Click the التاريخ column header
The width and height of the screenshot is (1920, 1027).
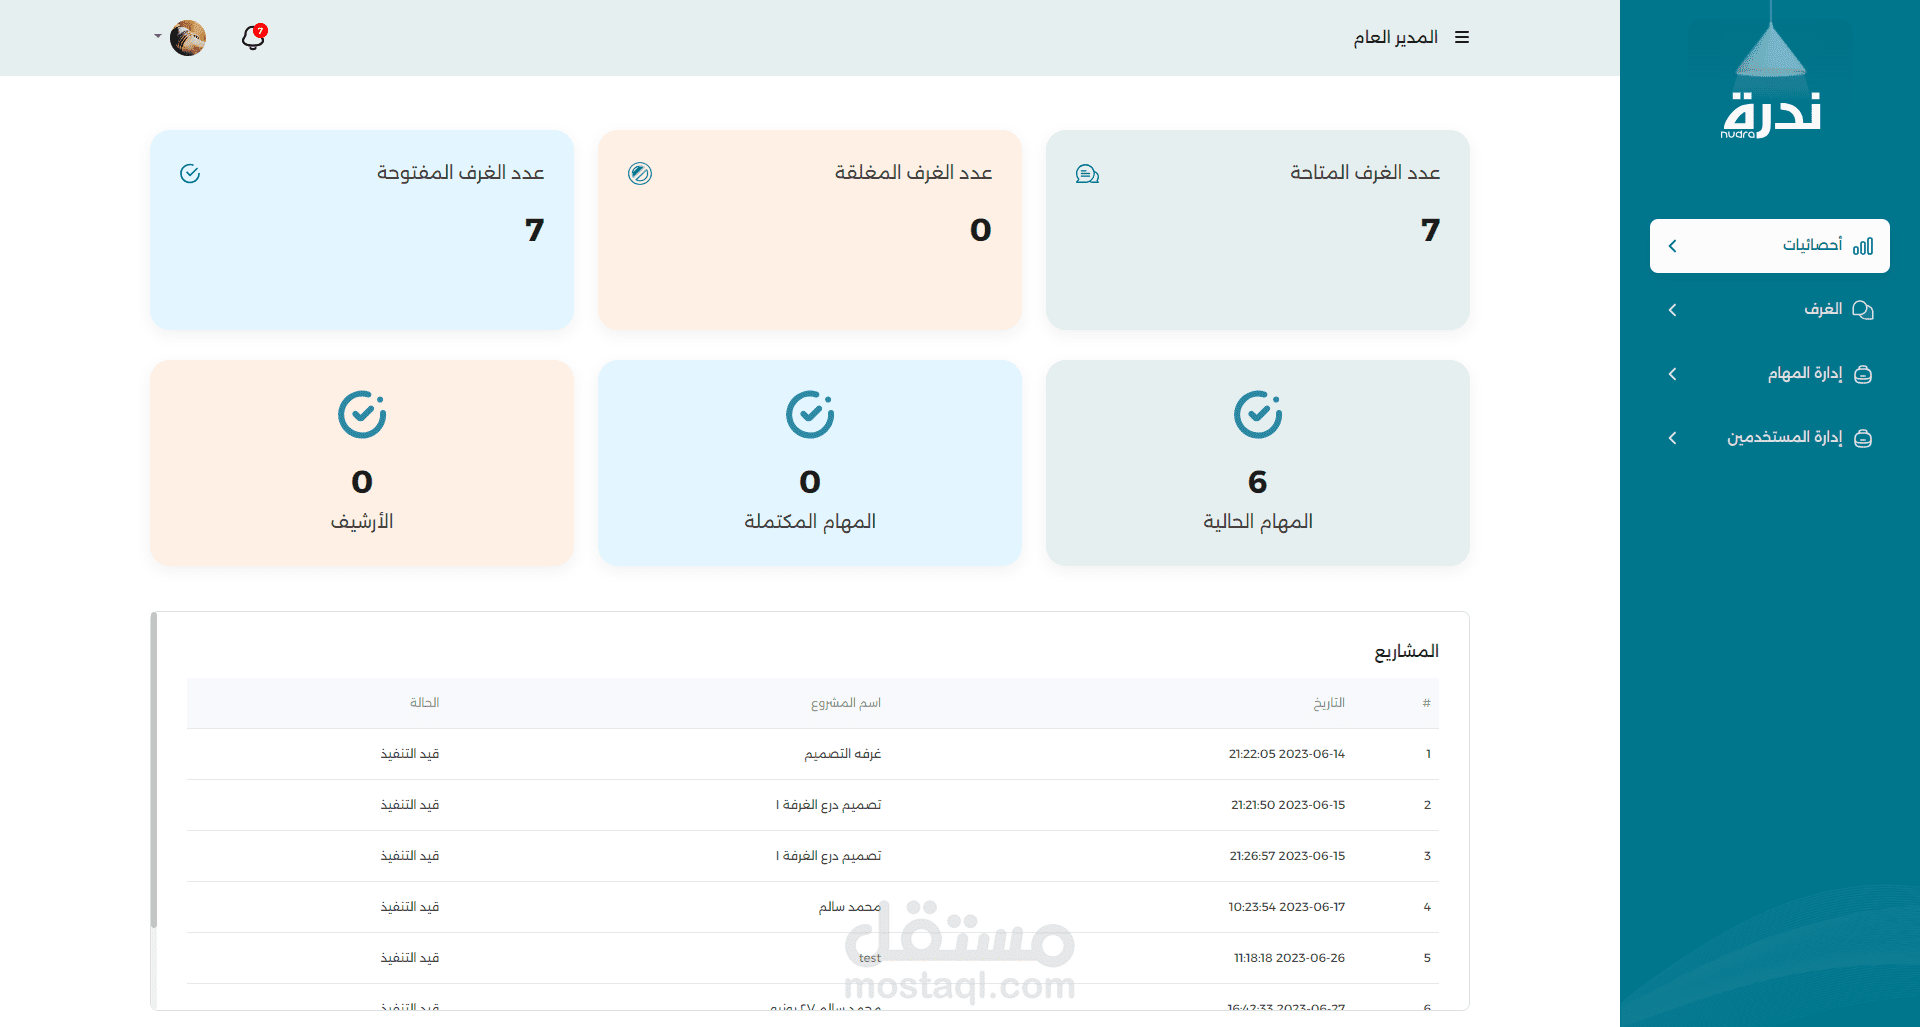pos(1329,703)
